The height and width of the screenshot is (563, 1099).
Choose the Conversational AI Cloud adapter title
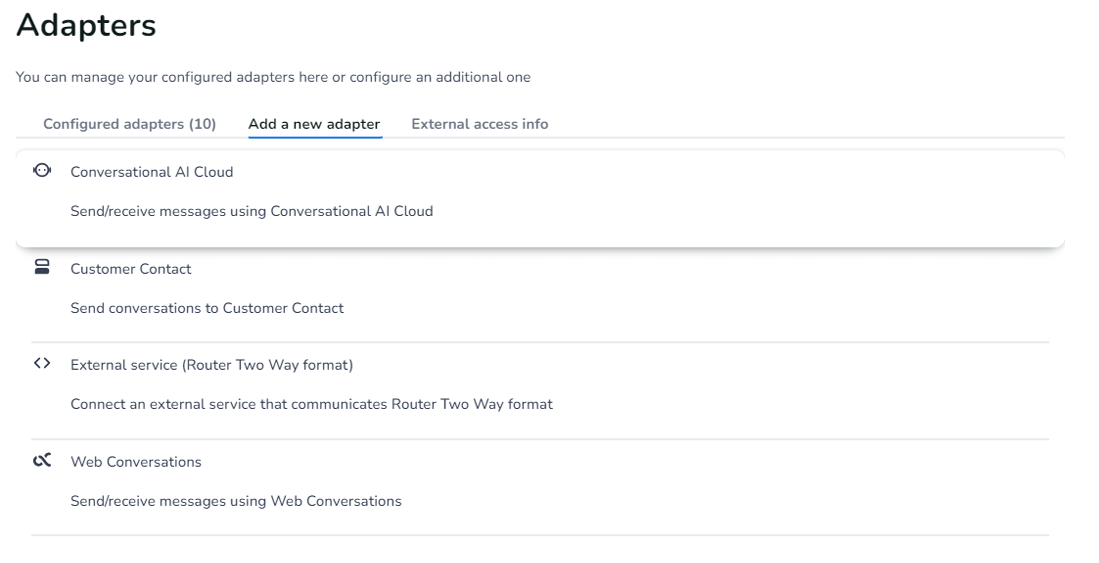(151, 172)
